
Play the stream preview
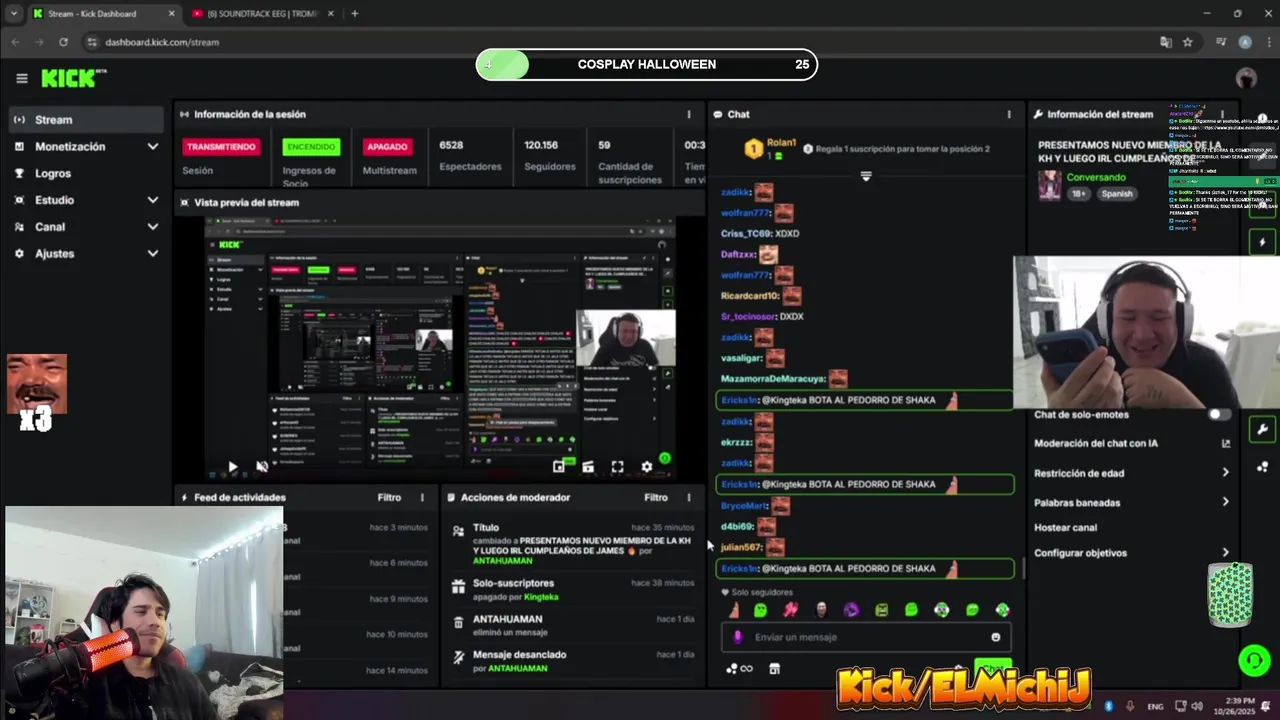232,466
